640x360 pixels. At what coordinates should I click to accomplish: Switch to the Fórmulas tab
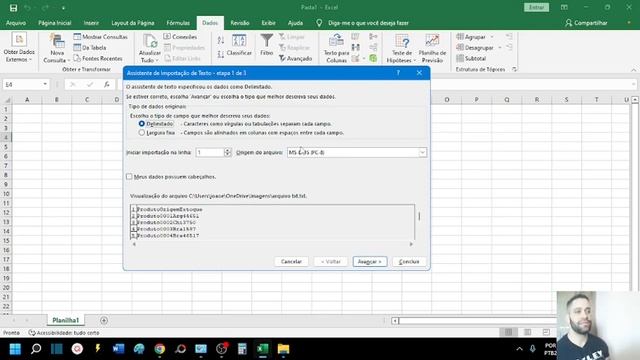pos(178,23)
